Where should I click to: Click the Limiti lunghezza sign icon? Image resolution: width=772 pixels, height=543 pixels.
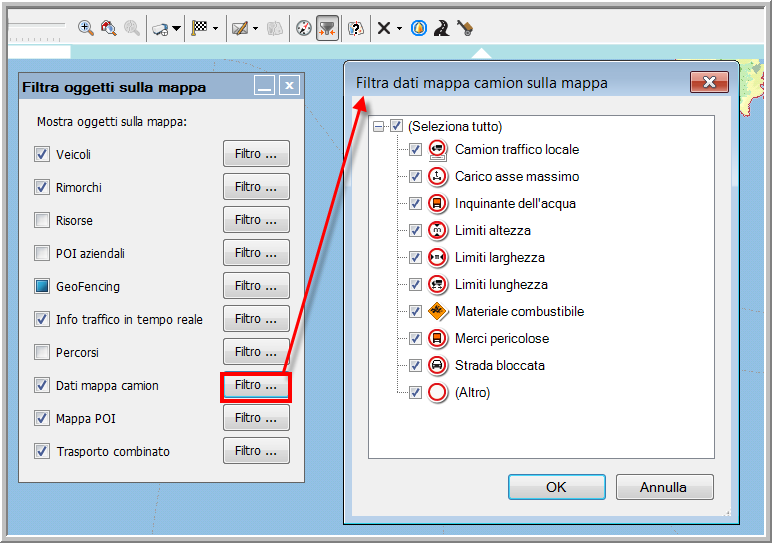tap(437, 285)
